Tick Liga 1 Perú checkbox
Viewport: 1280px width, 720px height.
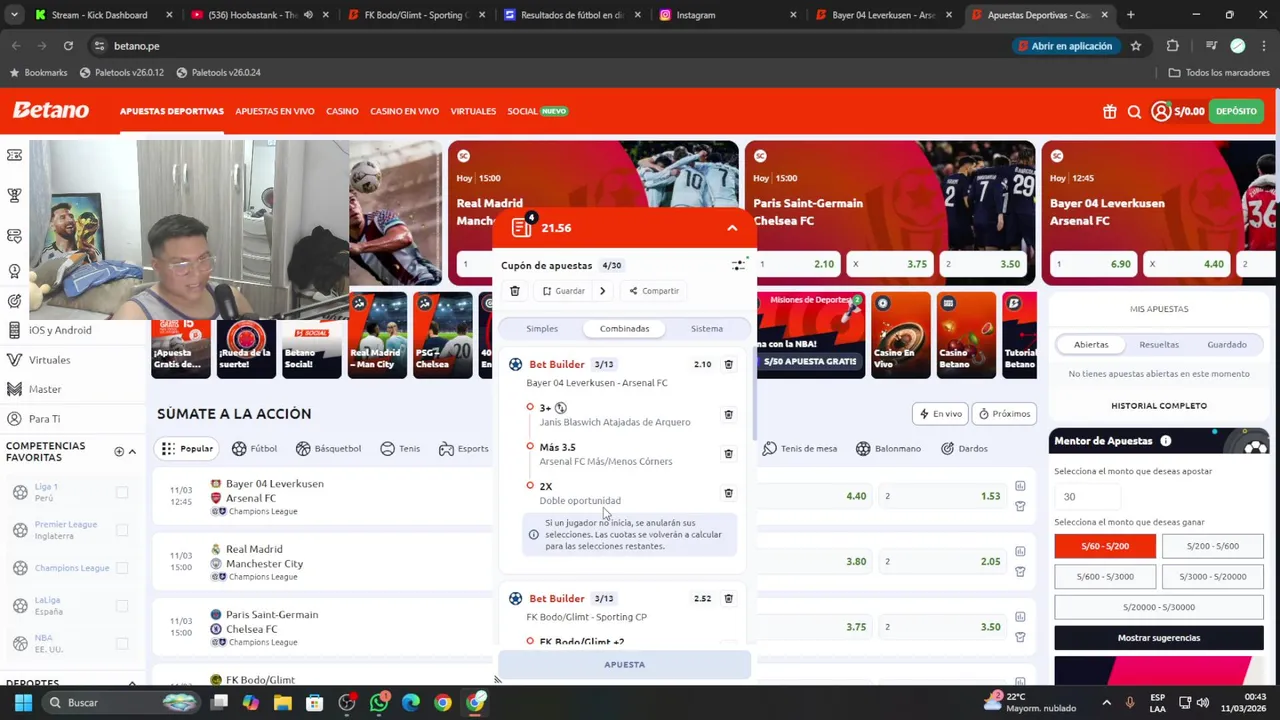(122, 492)
